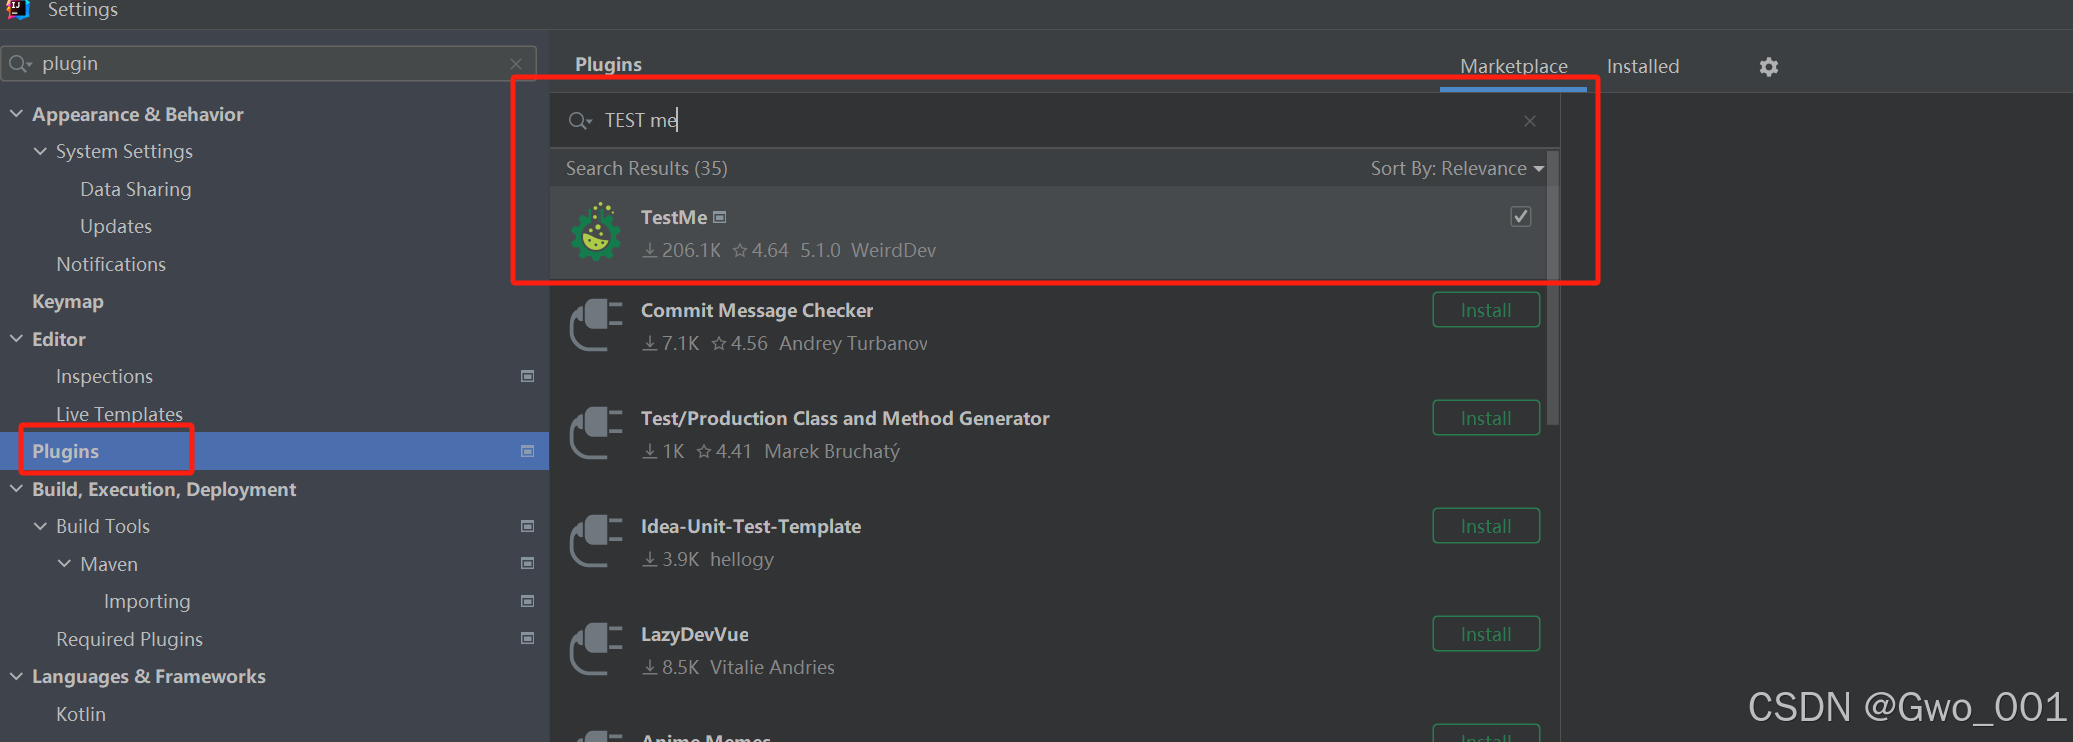Select Updates in settings tree
The height and width of the screenshot is (742, 2073).
click(x=116, y=226)
